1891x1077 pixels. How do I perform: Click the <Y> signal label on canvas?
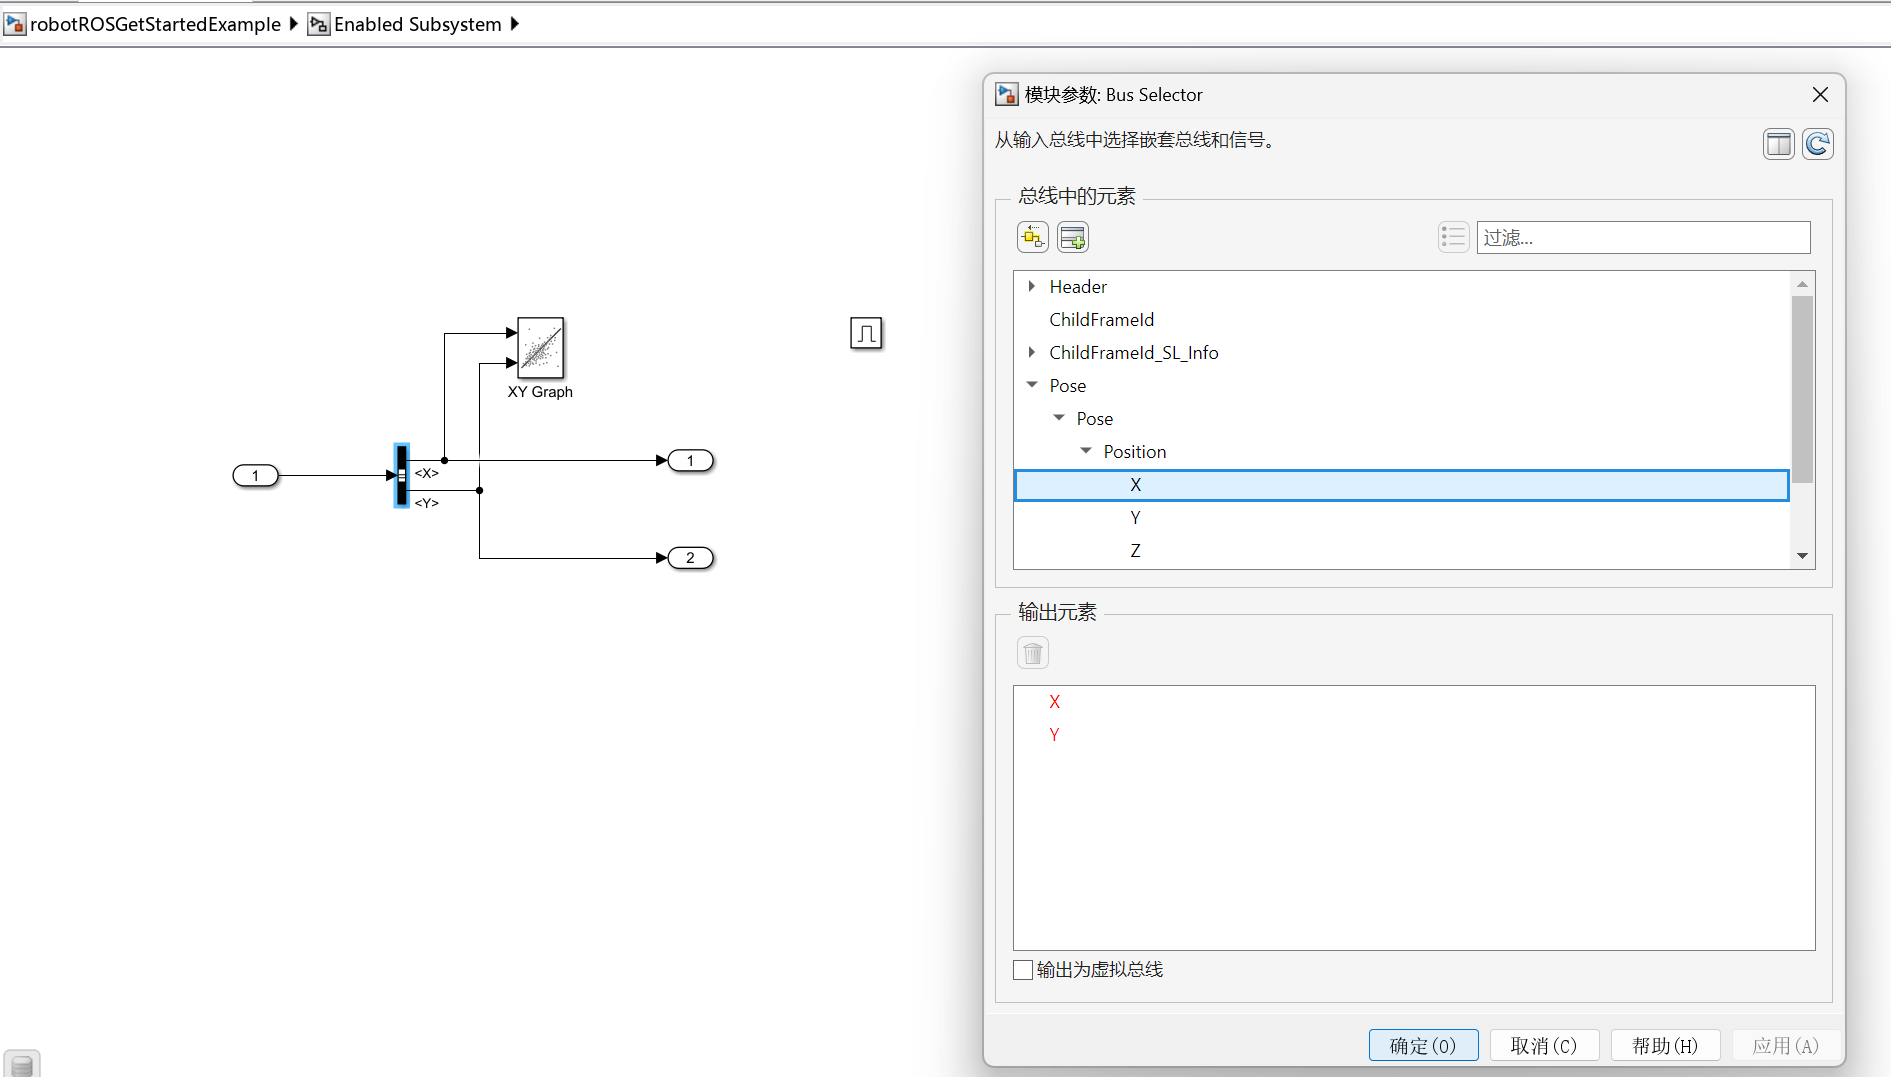pyautogui.click(x=427, y=503)
